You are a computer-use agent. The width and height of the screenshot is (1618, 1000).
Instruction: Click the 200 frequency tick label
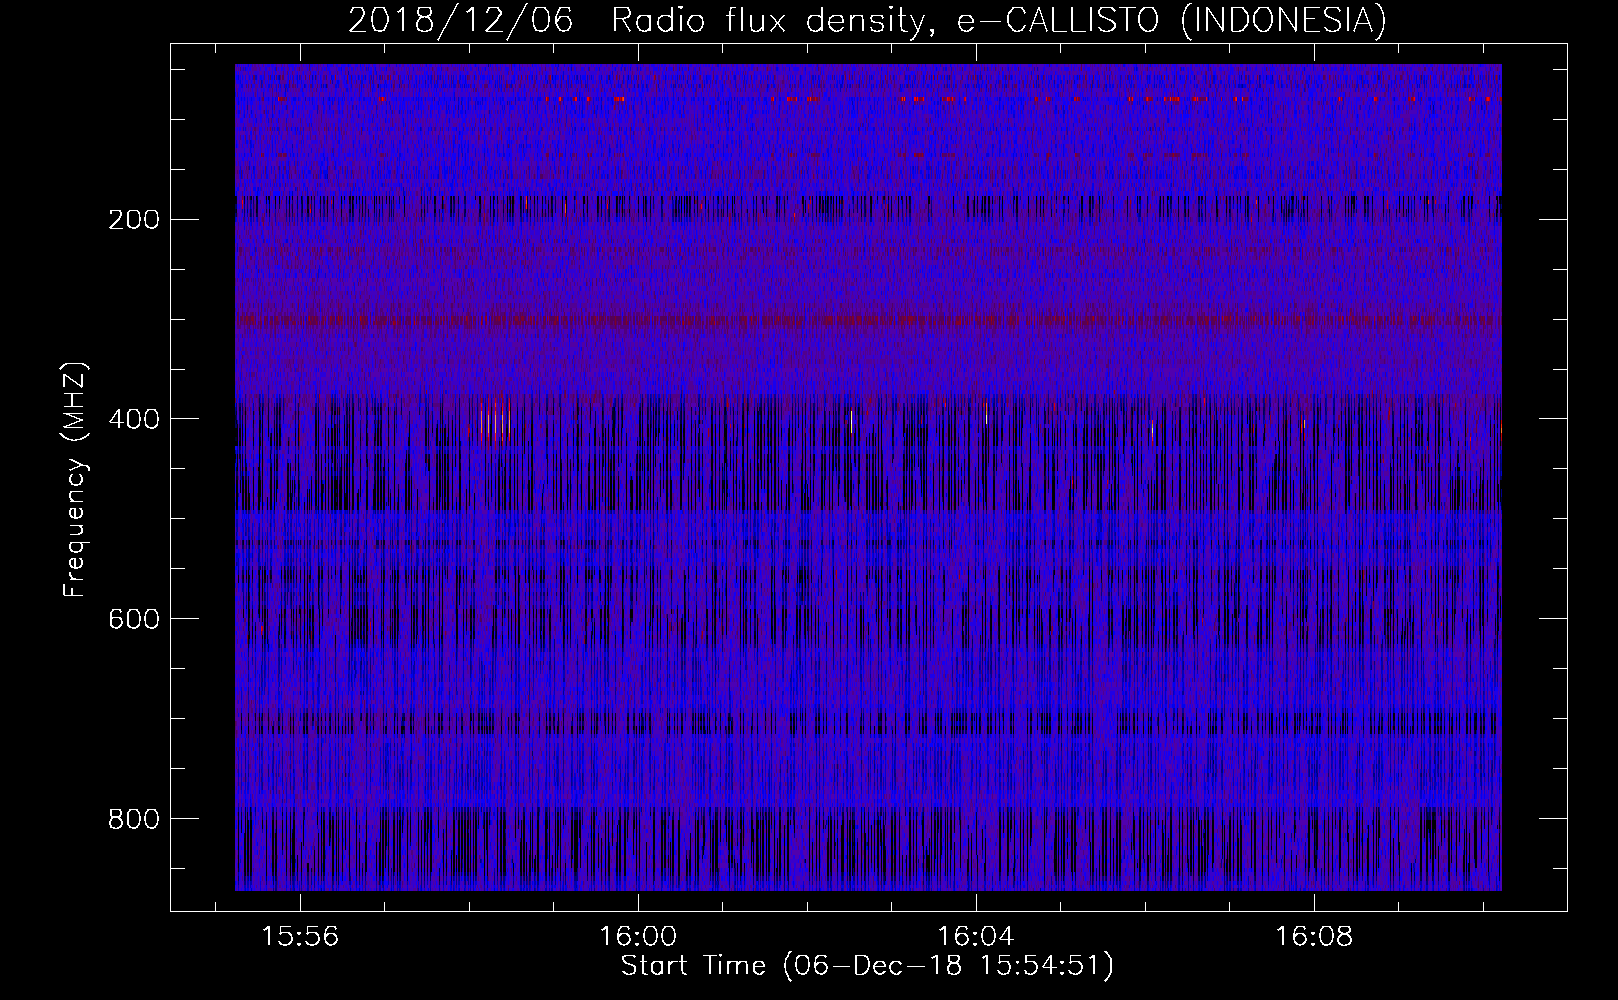click(134, 219)
